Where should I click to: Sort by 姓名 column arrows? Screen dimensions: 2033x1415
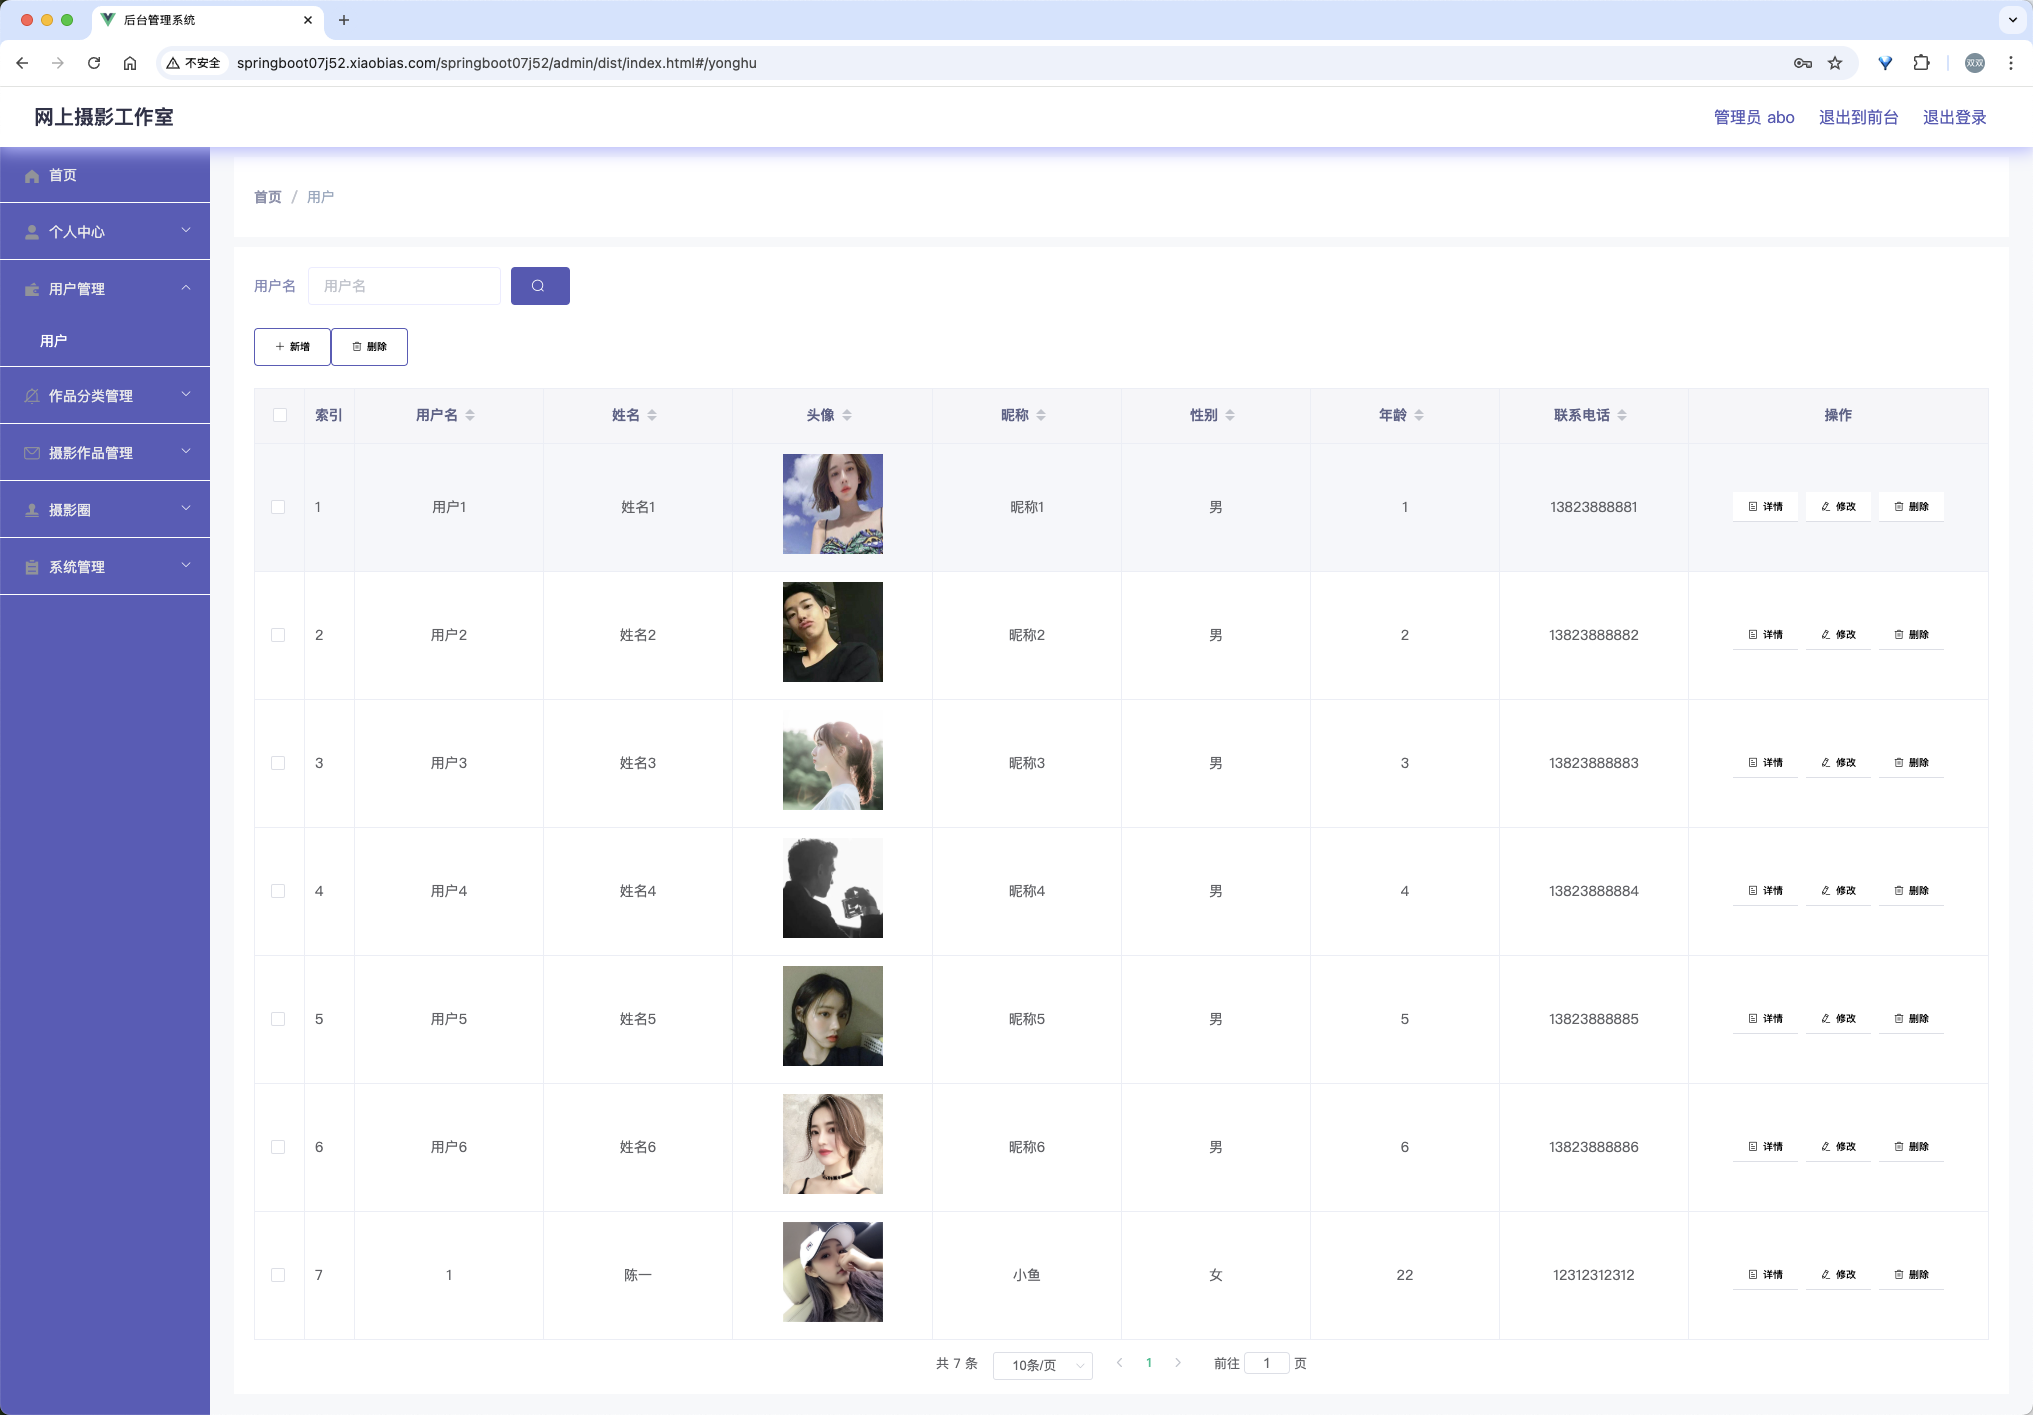click(x=652, y=415)
